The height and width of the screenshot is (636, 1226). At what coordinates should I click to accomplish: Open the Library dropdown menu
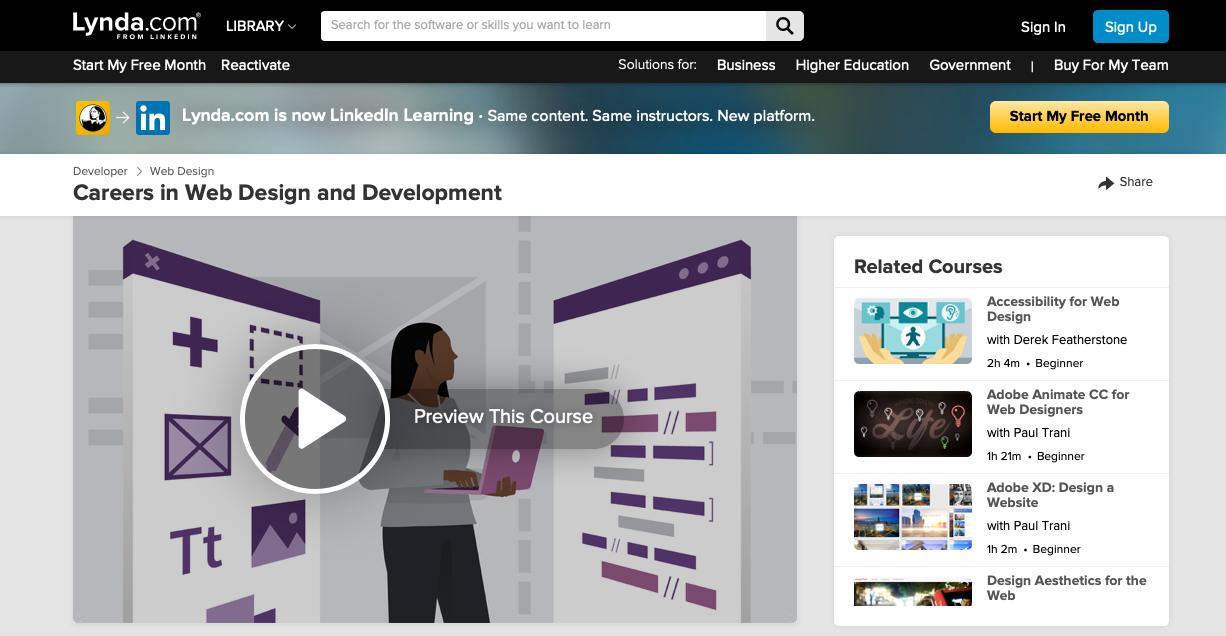click(x=261, y=26)
